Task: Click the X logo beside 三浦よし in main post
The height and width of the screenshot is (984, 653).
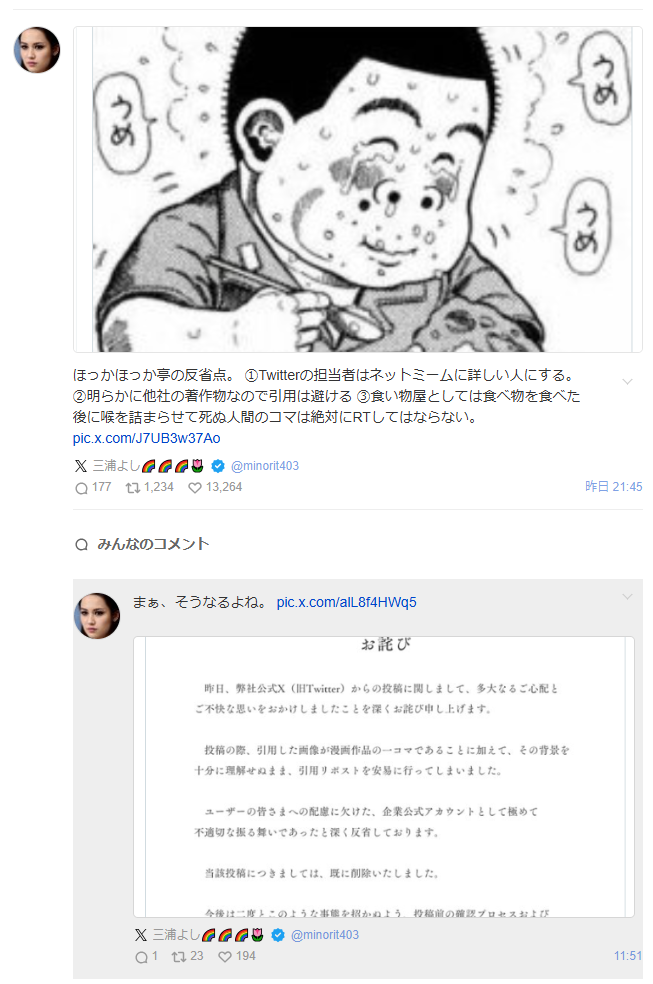Action: 81,466
